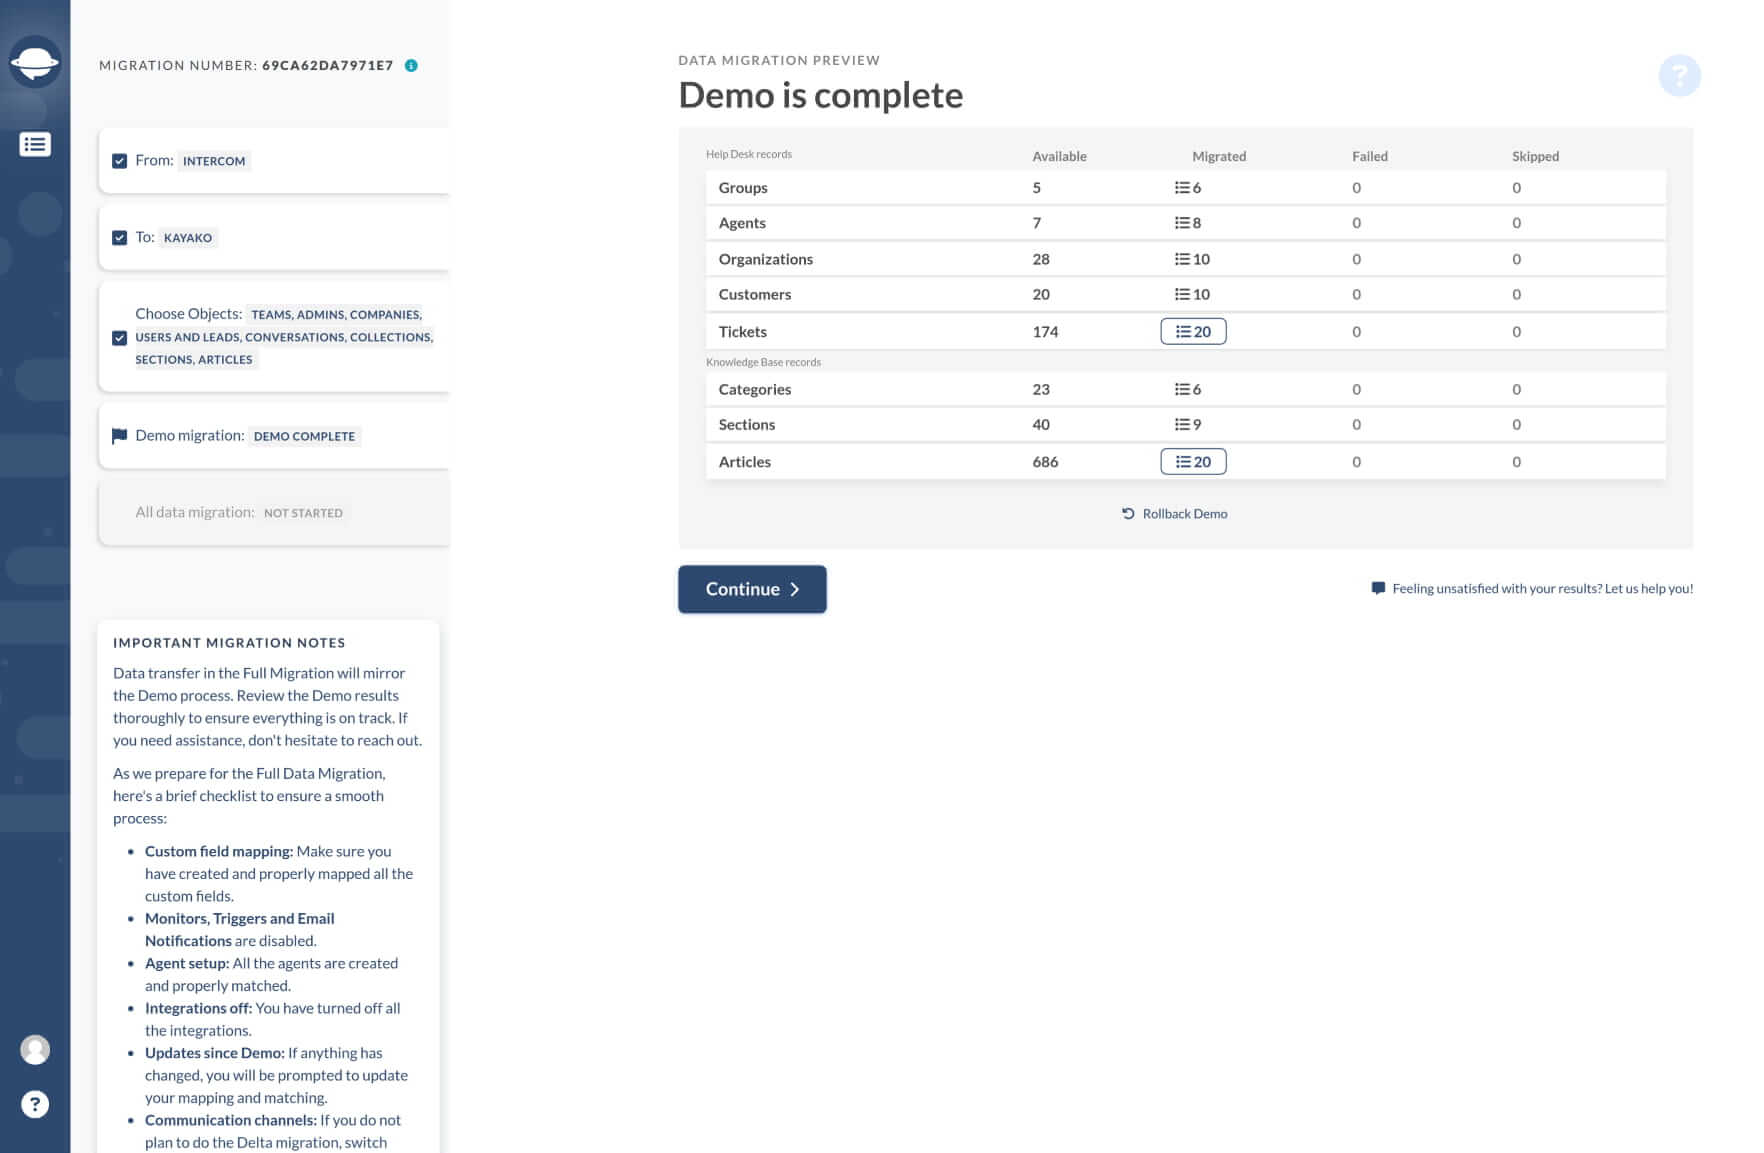Click the Tickets row label

[743, 332]
